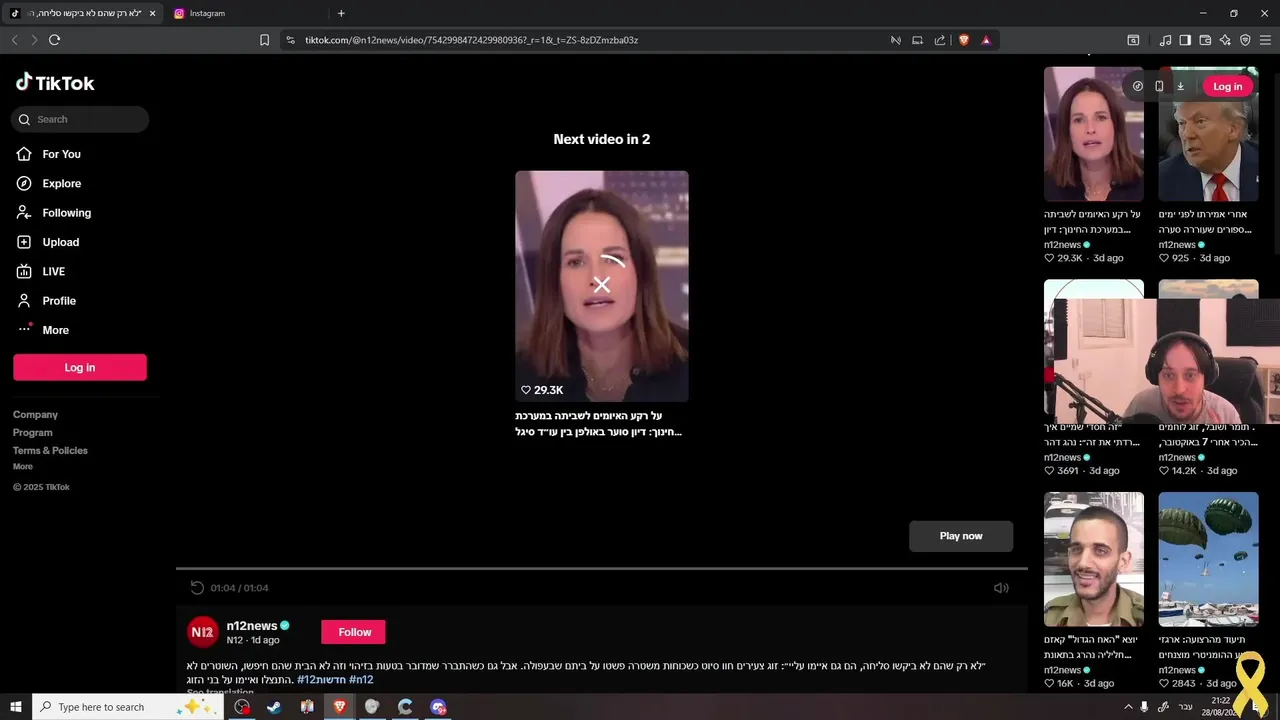Open the Windows Start menu
The width and height of the screenshot is (1280, 720).
(16, 707)
